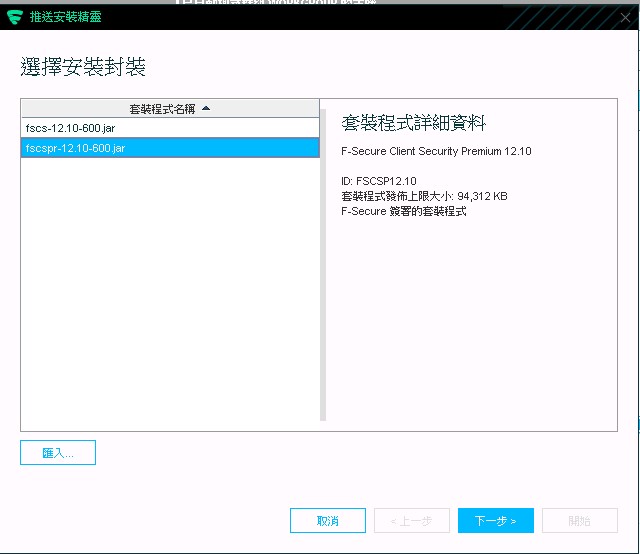Viewport: 640px width, 554px height.
Task: Select the fscspr-12.10-600.jar package
Action: [170, 148]
